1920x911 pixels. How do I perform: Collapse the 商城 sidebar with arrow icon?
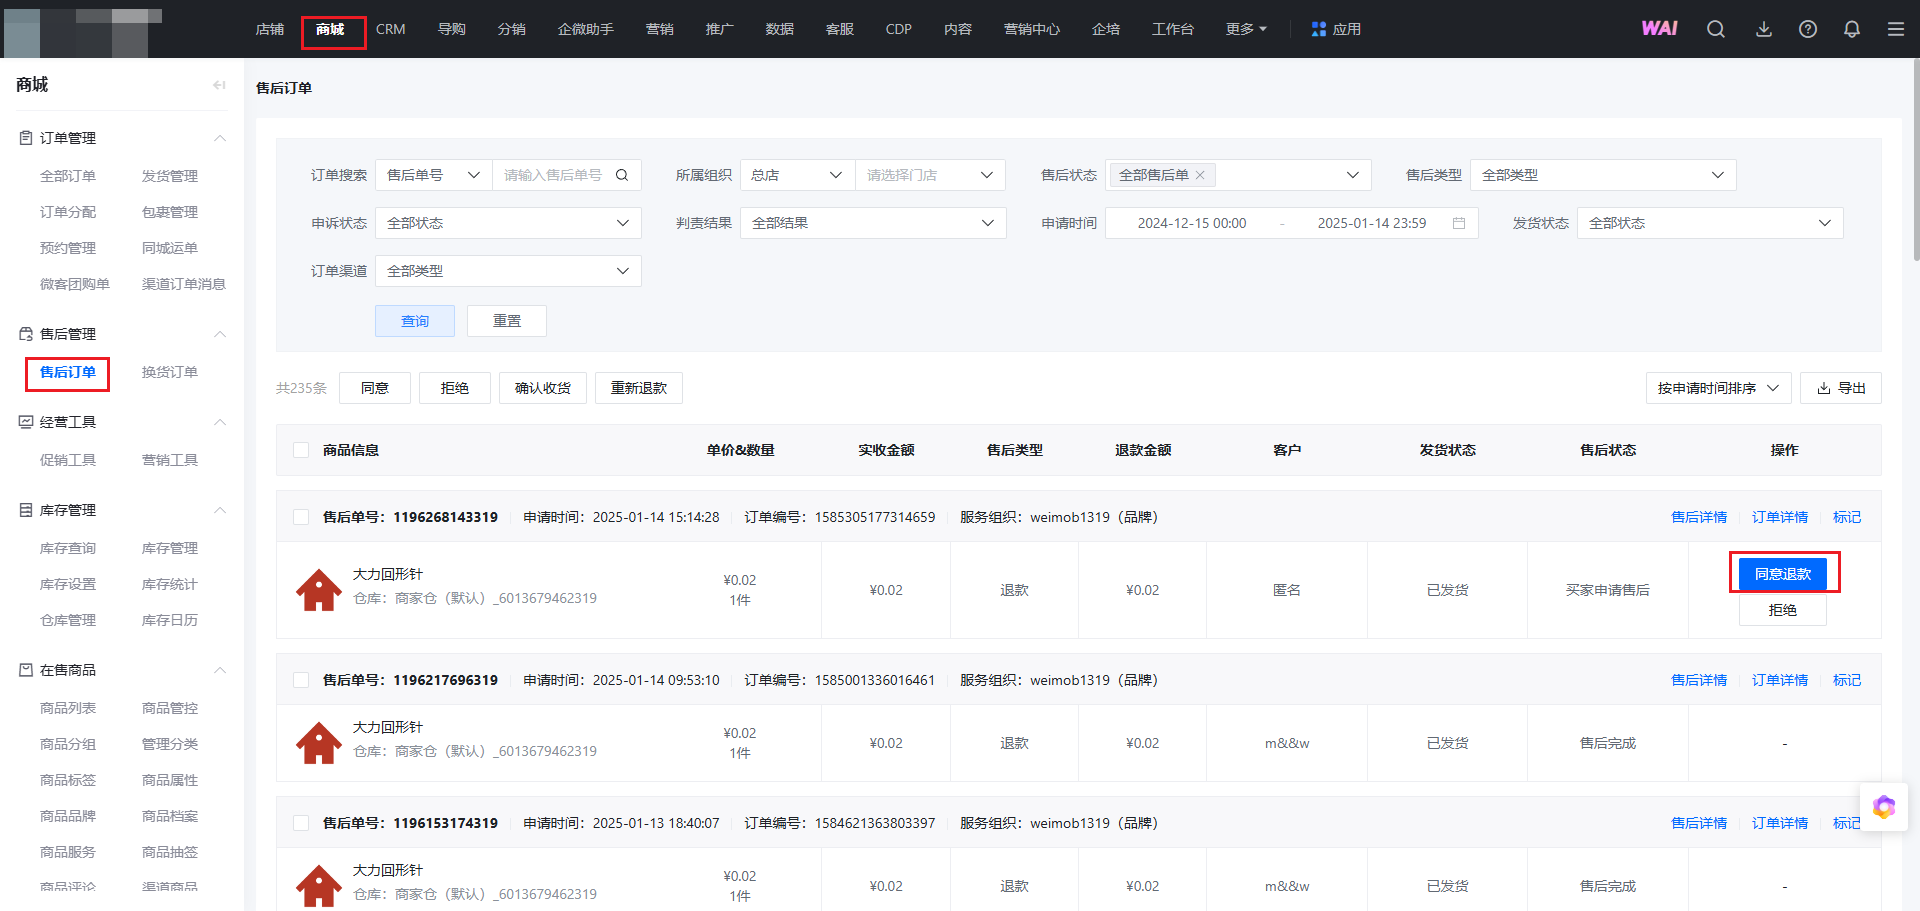click(x=219, y=85)
